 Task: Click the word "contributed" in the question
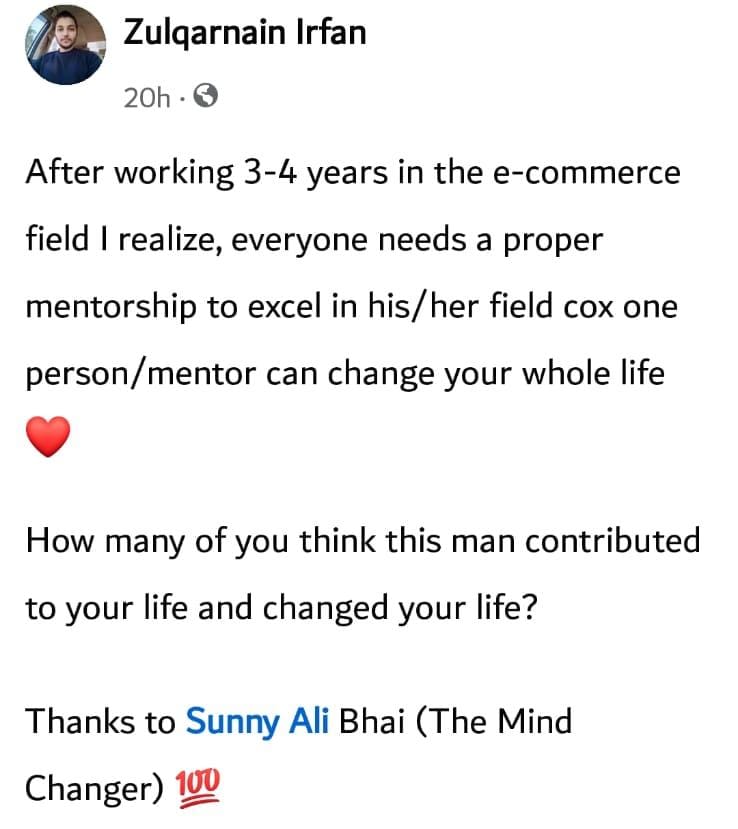coord(612,540)
